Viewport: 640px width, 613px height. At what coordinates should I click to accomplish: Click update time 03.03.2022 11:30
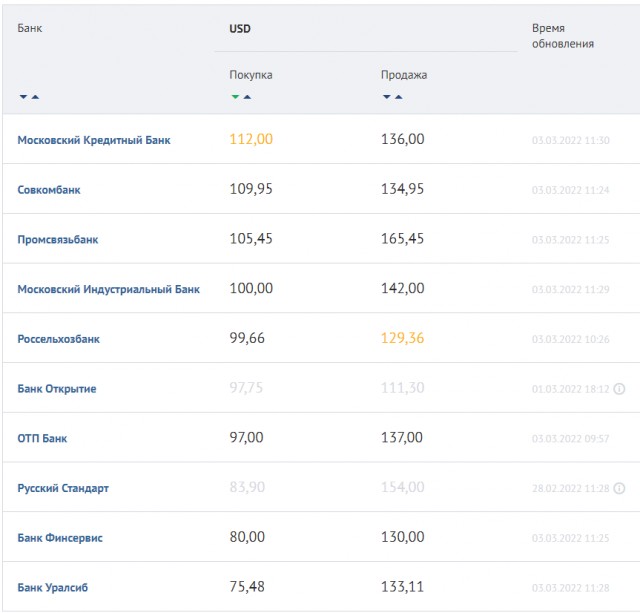tap(571, 140)
